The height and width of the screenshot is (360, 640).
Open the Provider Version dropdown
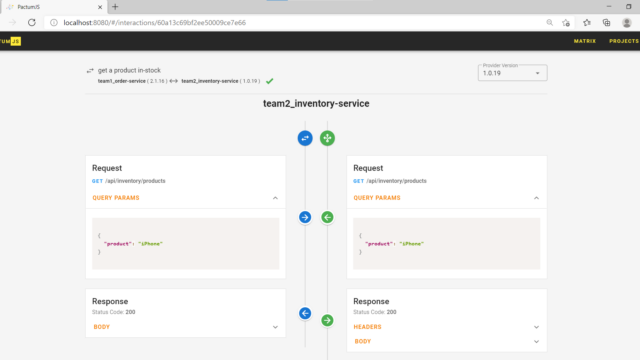513,73
